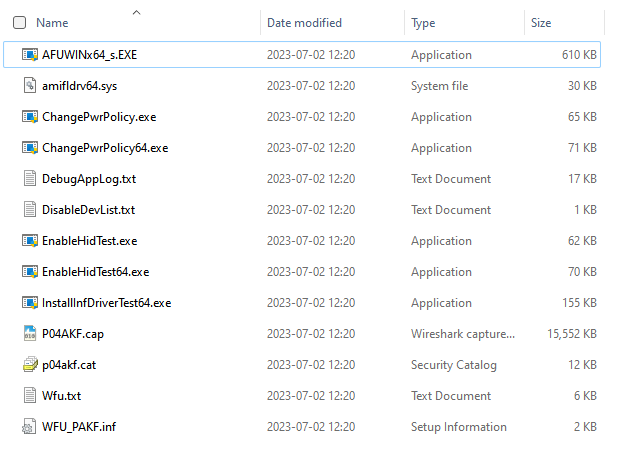The width and height of the screenshot is (641, 449).
Task: Sort files by the Name column header
Action: point(52,22)
